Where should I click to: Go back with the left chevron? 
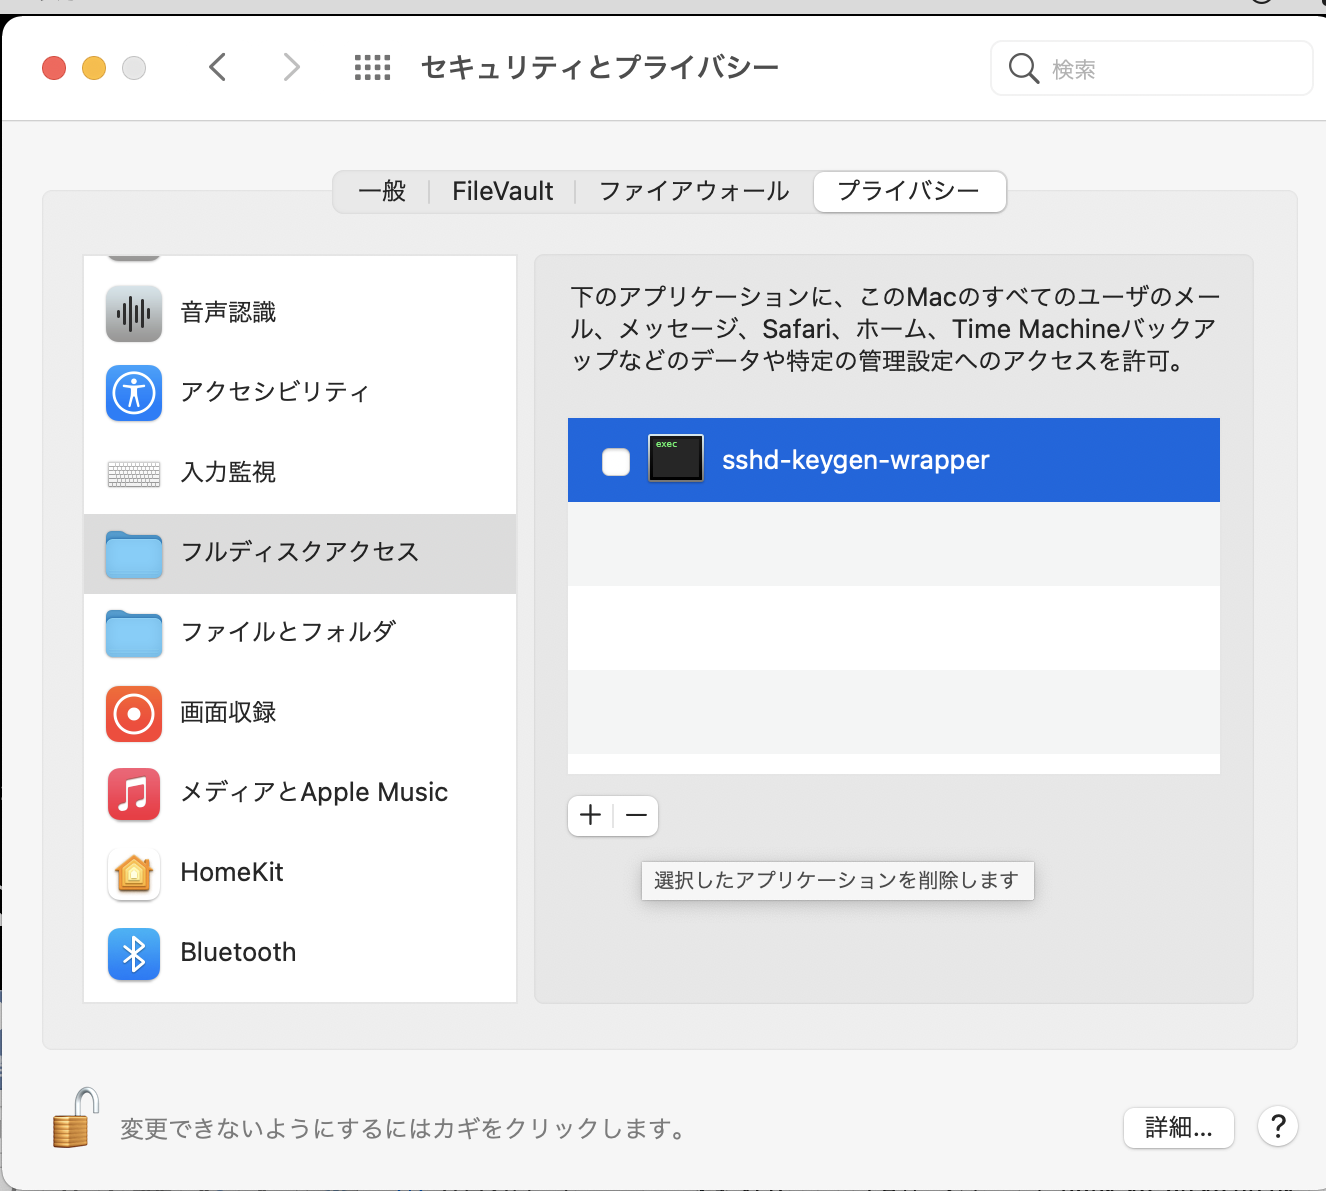(x=218, y=67)
